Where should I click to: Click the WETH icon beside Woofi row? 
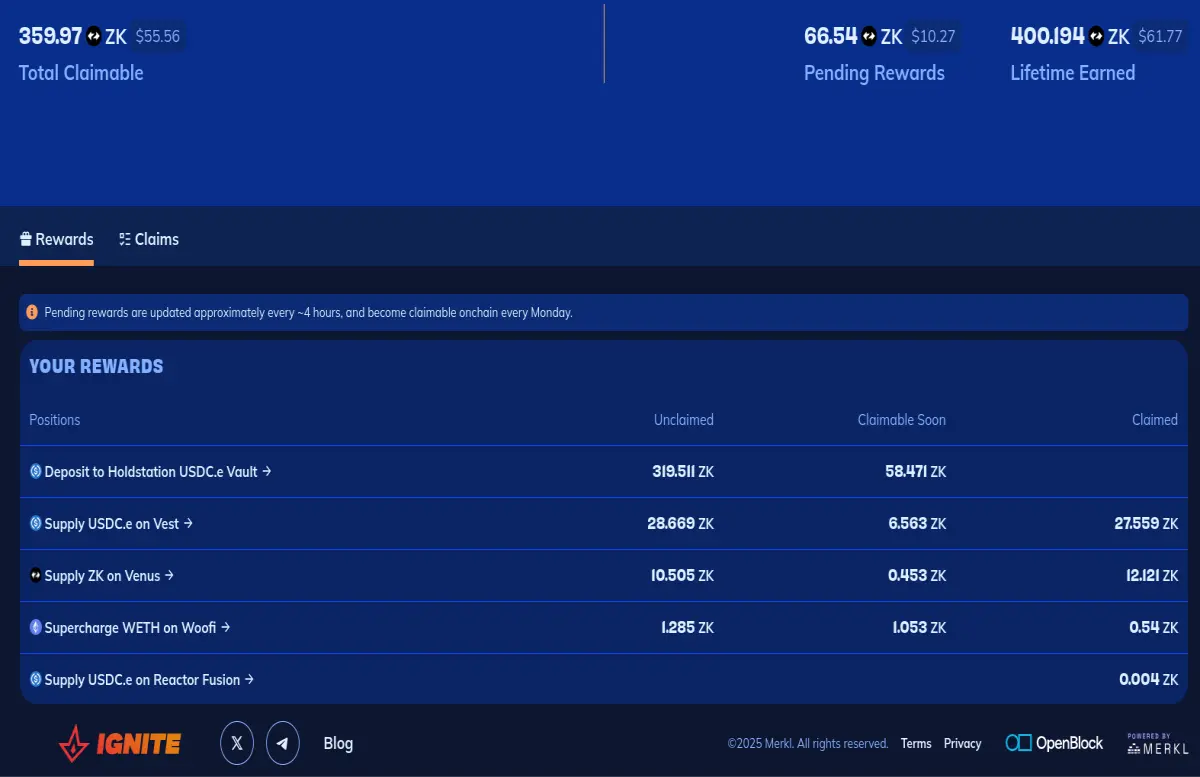(x=36, y=628)
